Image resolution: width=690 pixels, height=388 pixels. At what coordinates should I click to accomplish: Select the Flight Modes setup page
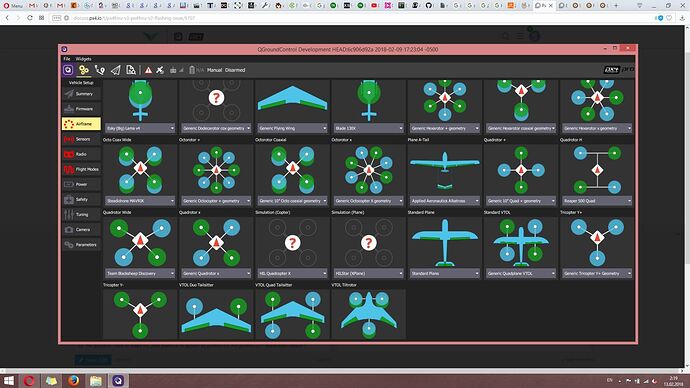[81, 169]
